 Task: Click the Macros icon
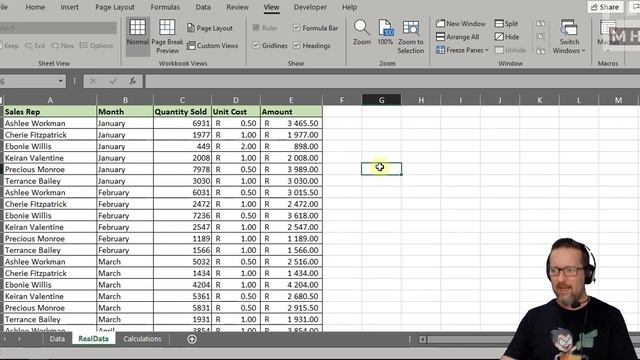(x=608, y=33)
